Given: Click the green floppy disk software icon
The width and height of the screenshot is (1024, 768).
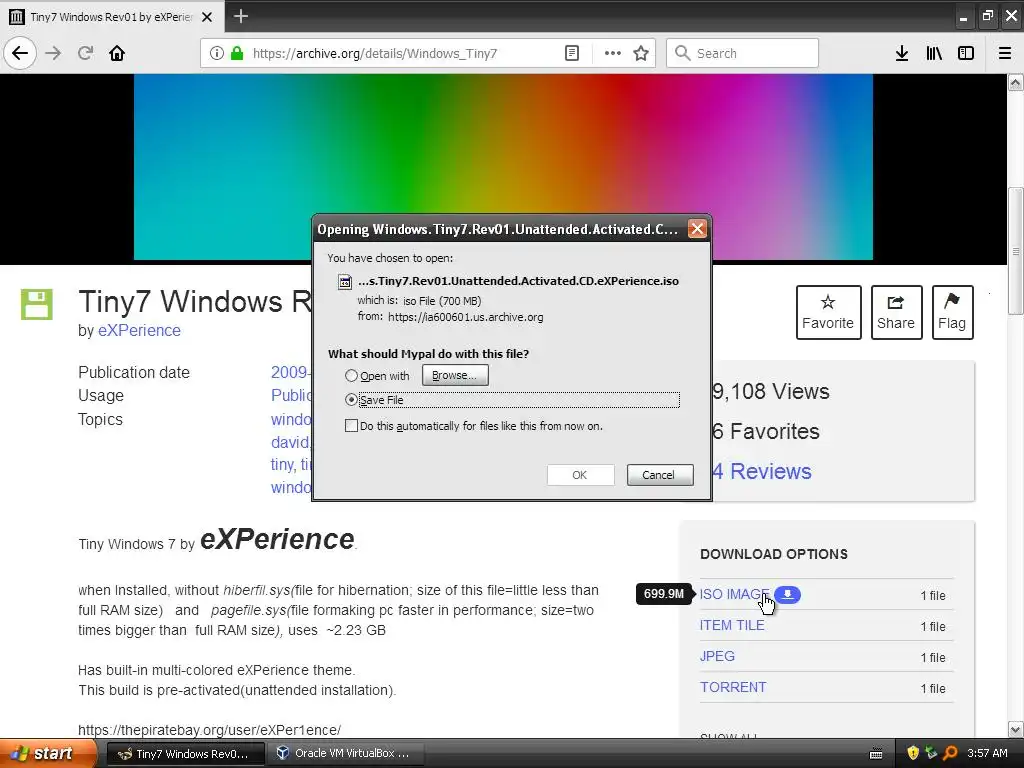Looking at the screenshot, I should click(x=37, y=304).
